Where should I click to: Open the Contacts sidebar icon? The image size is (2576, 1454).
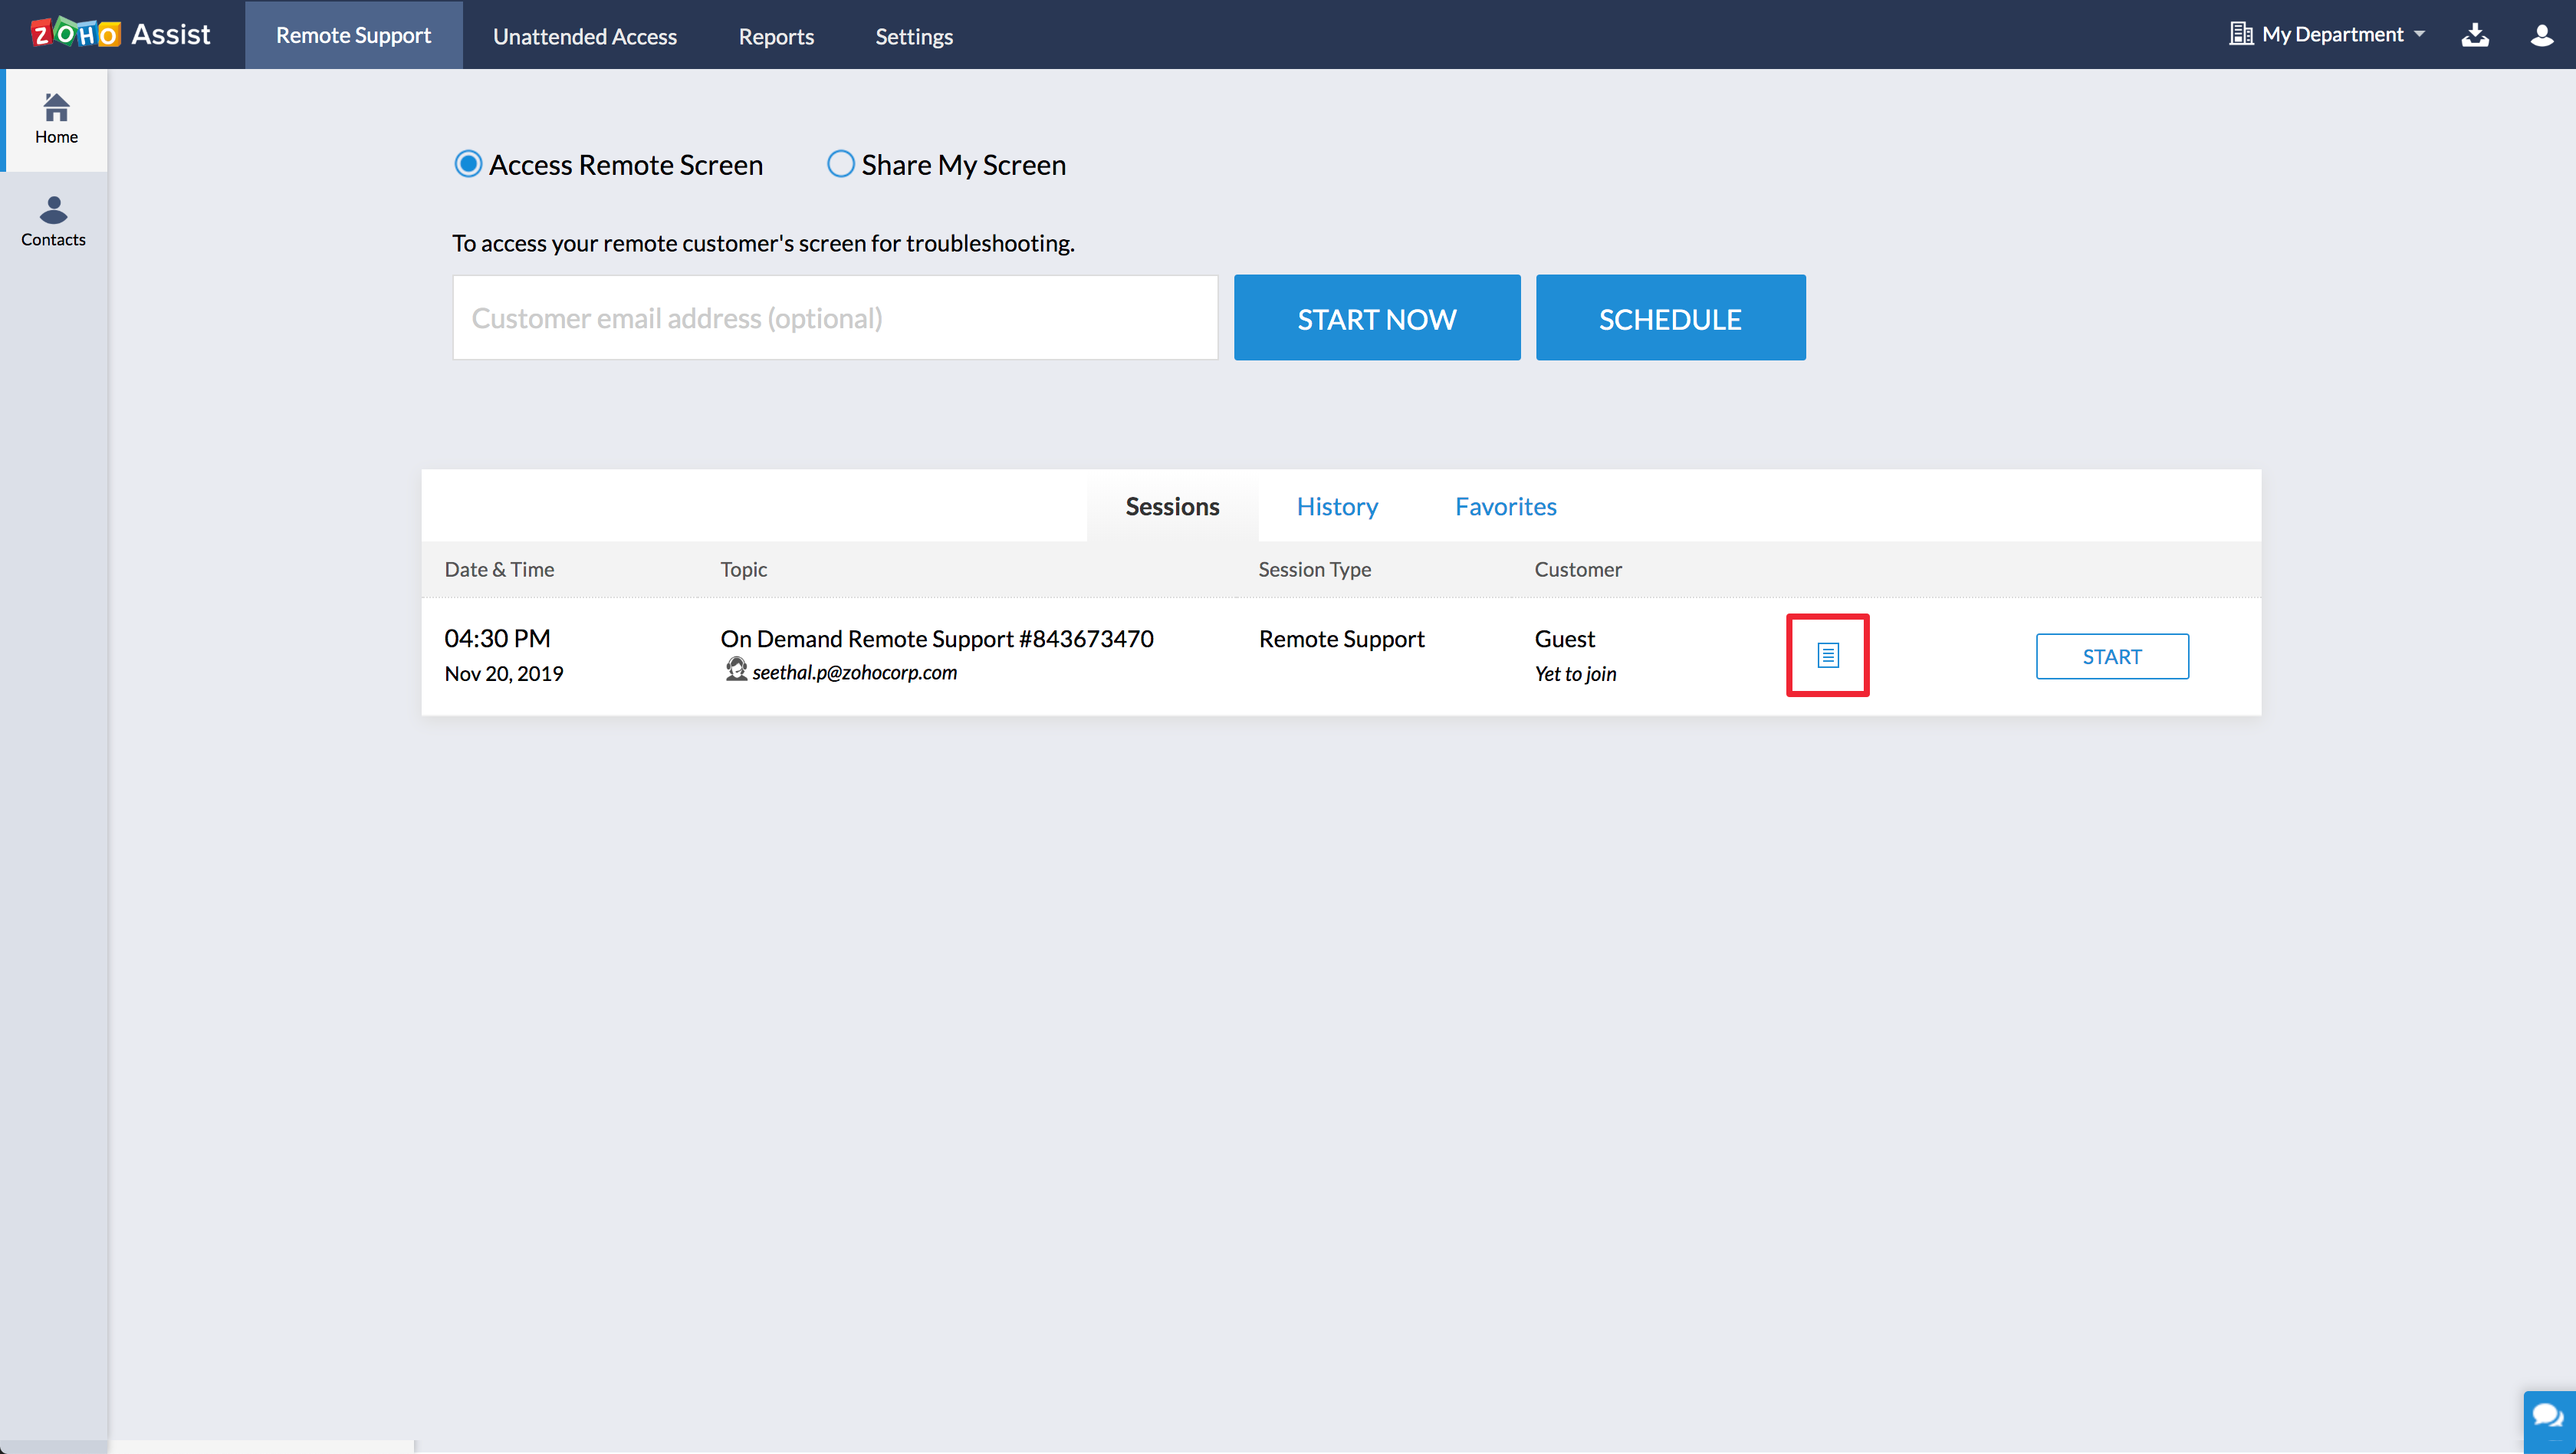pyautogui.click(x=53, y=221)
